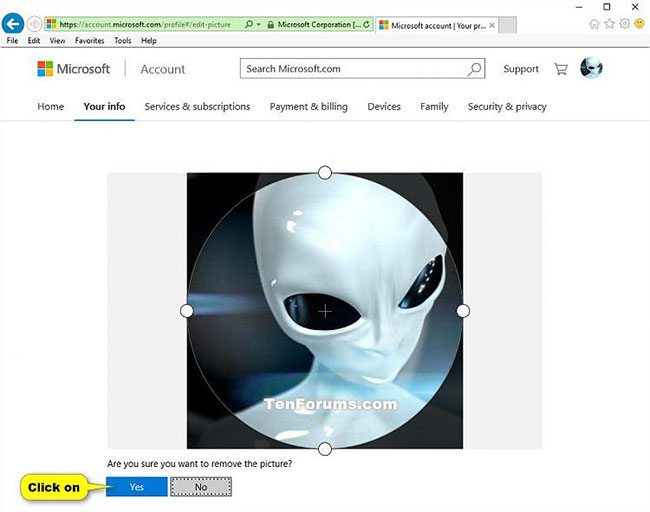Click the search magnifier in Microsoft search box
This screenshot has width=650, height=512.
click(475, 69)
